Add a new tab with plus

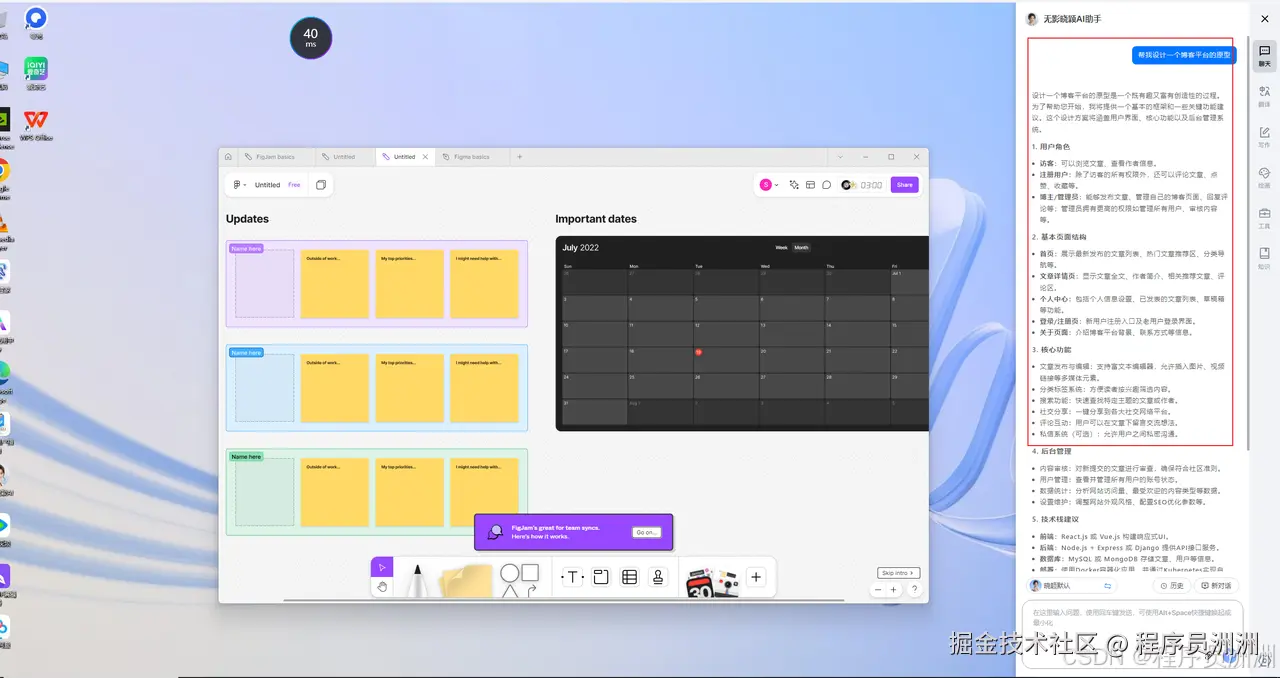click(519, 157)
